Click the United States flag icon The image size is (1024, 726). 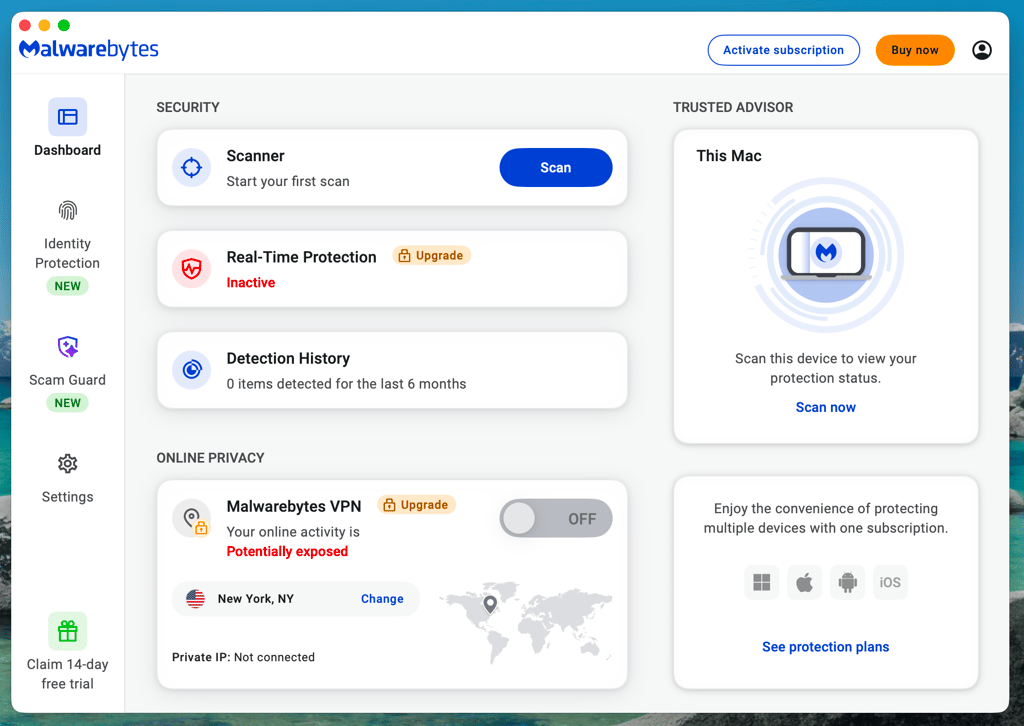[195, 599]
